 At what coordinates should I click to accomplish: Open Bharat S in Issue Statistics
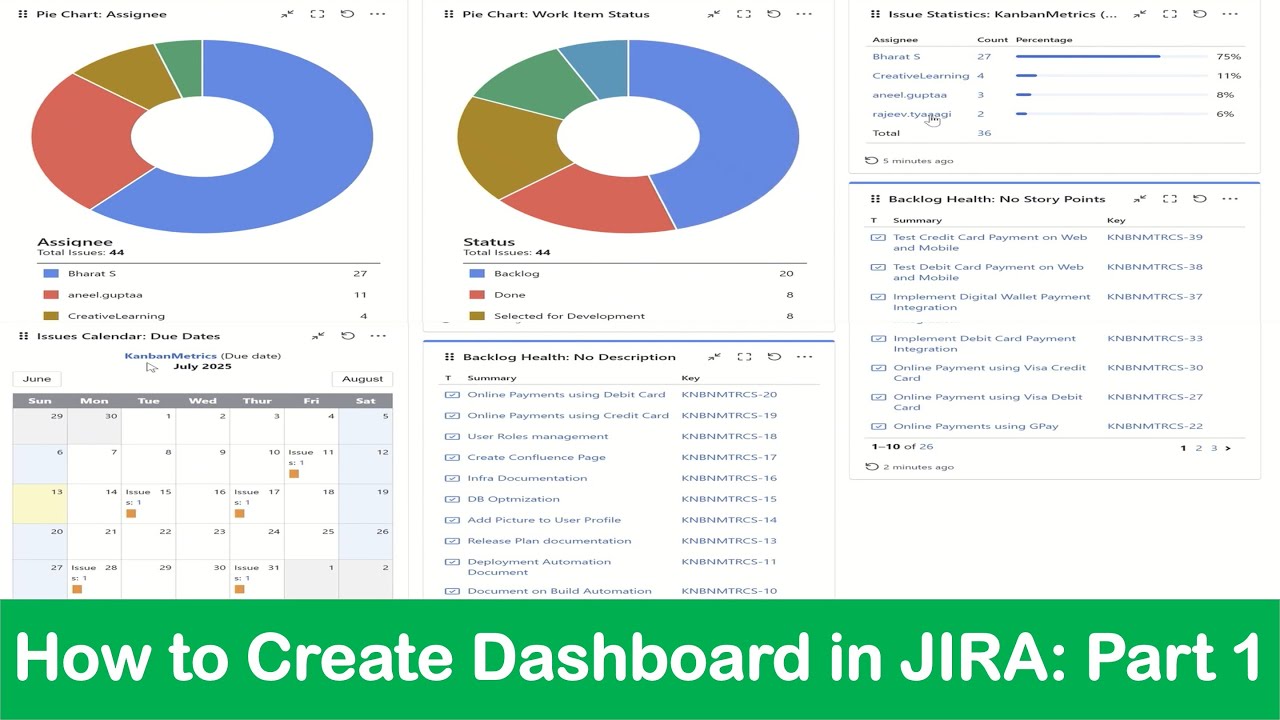[x=896, y=57]
